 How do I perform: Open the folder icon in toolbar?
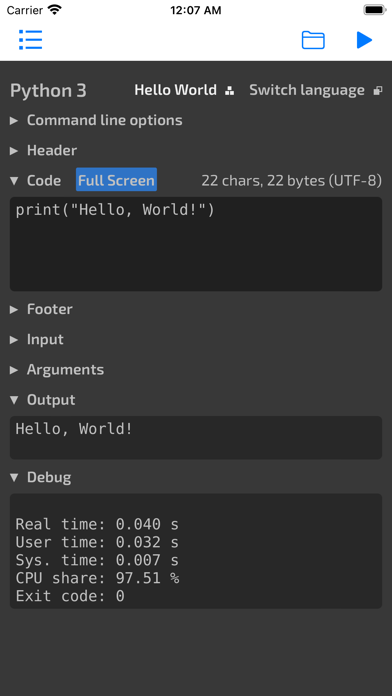(x=313, y=40)
